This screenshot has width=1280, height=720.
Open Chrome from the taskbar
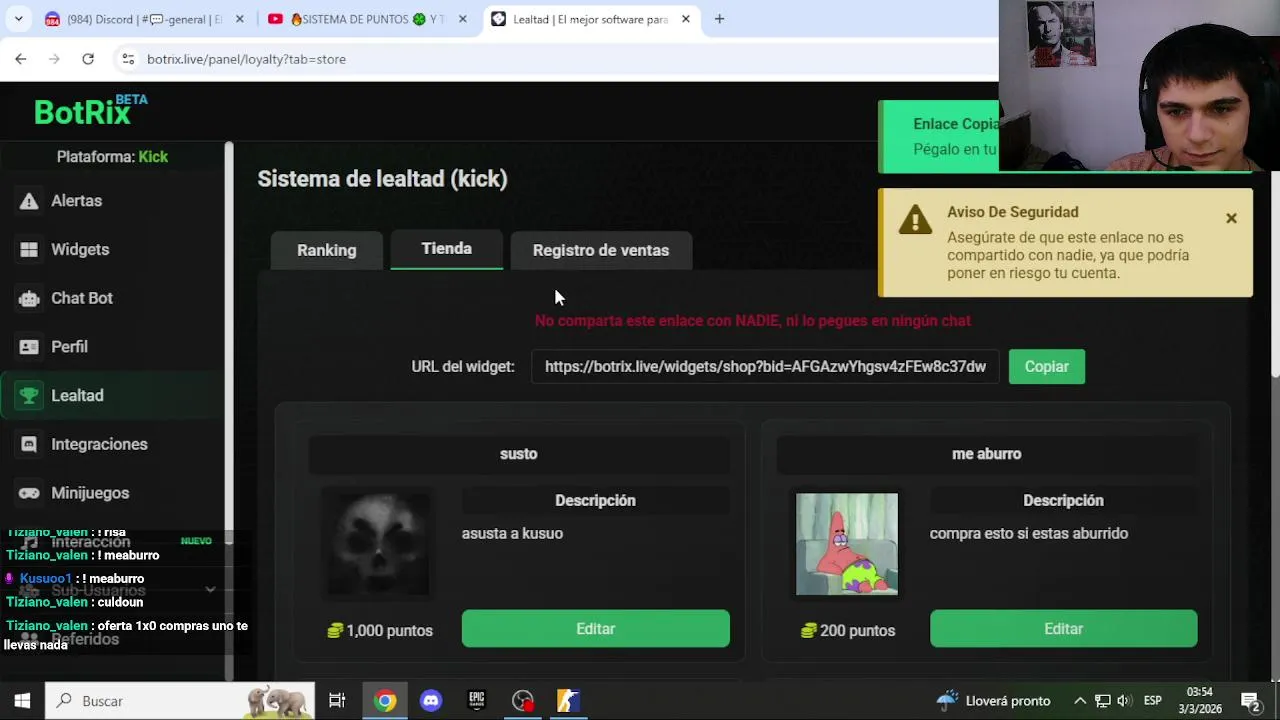tap(385, 701)
